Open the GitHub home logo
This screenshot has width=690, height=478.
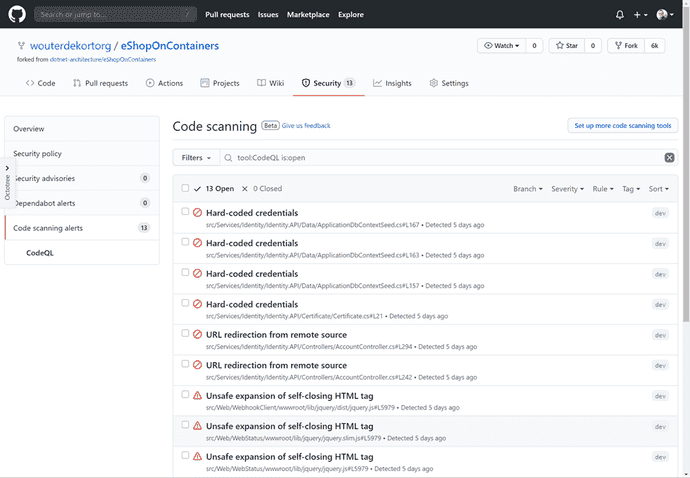(x=17, y=14)
